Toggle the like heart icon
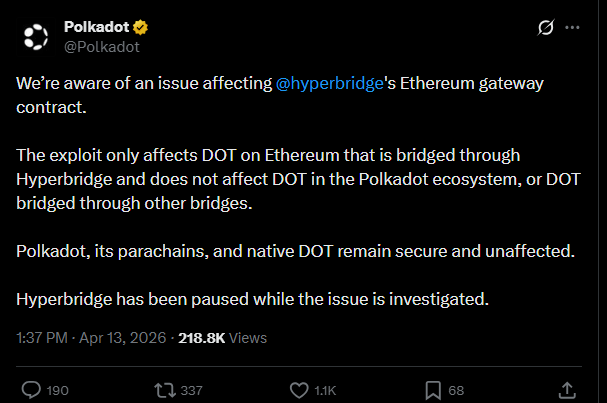Image resolution: width=607 pixels, height=403 pixels. (x=297, y=389)
